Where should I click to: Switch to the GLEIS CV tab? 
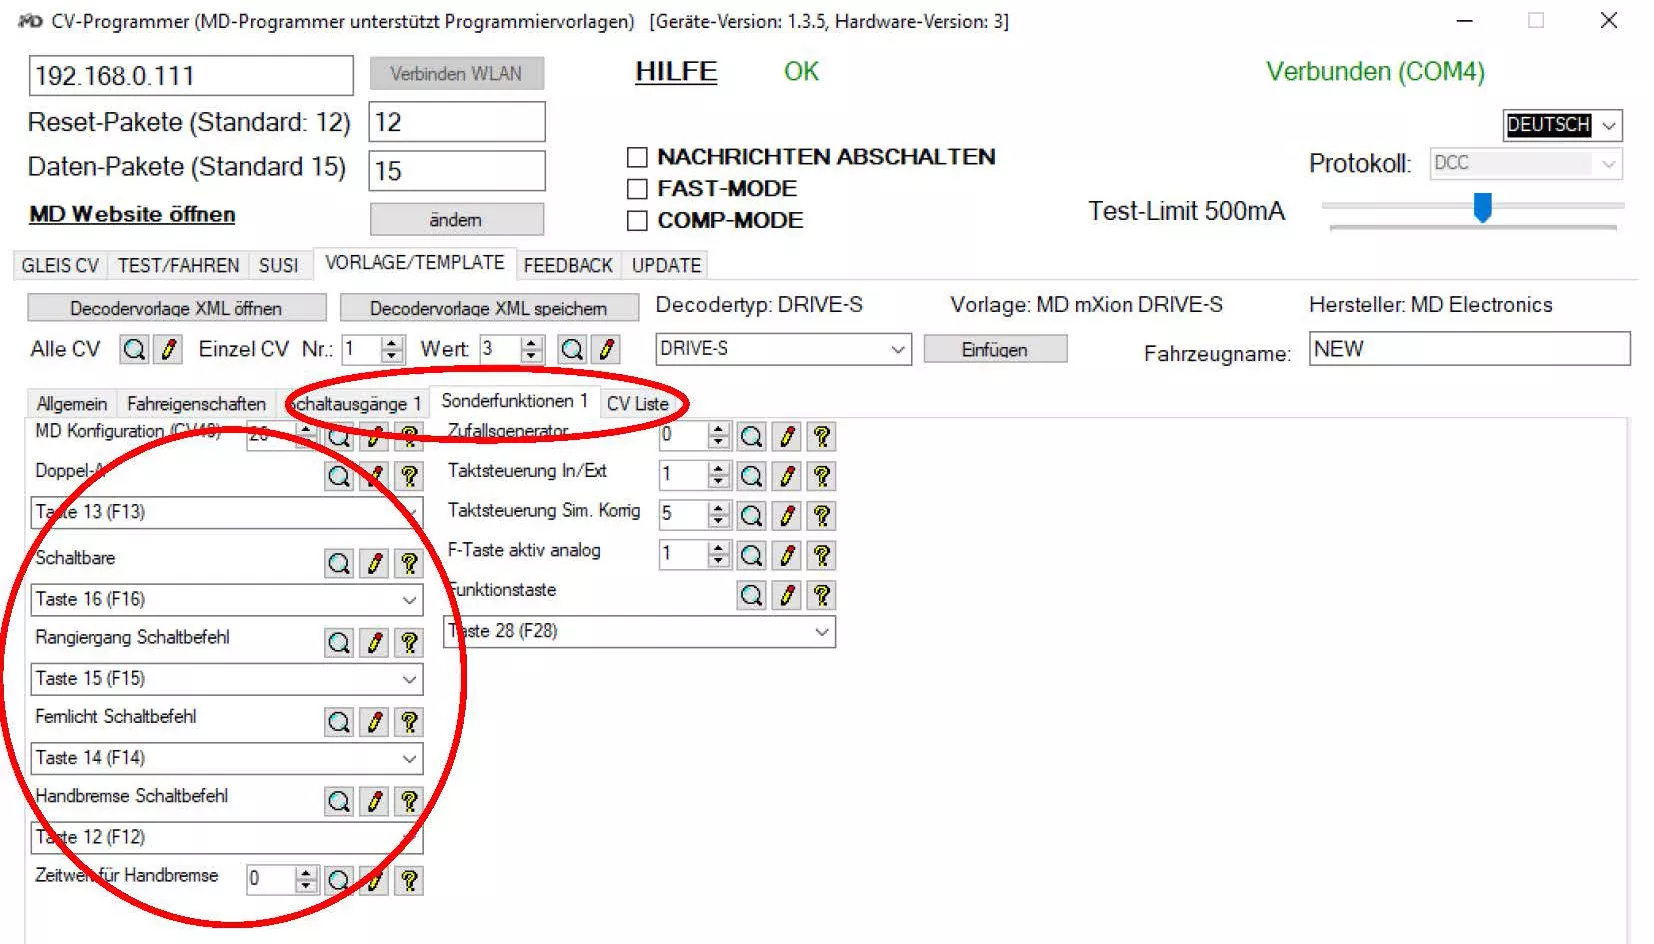(60, 266)
